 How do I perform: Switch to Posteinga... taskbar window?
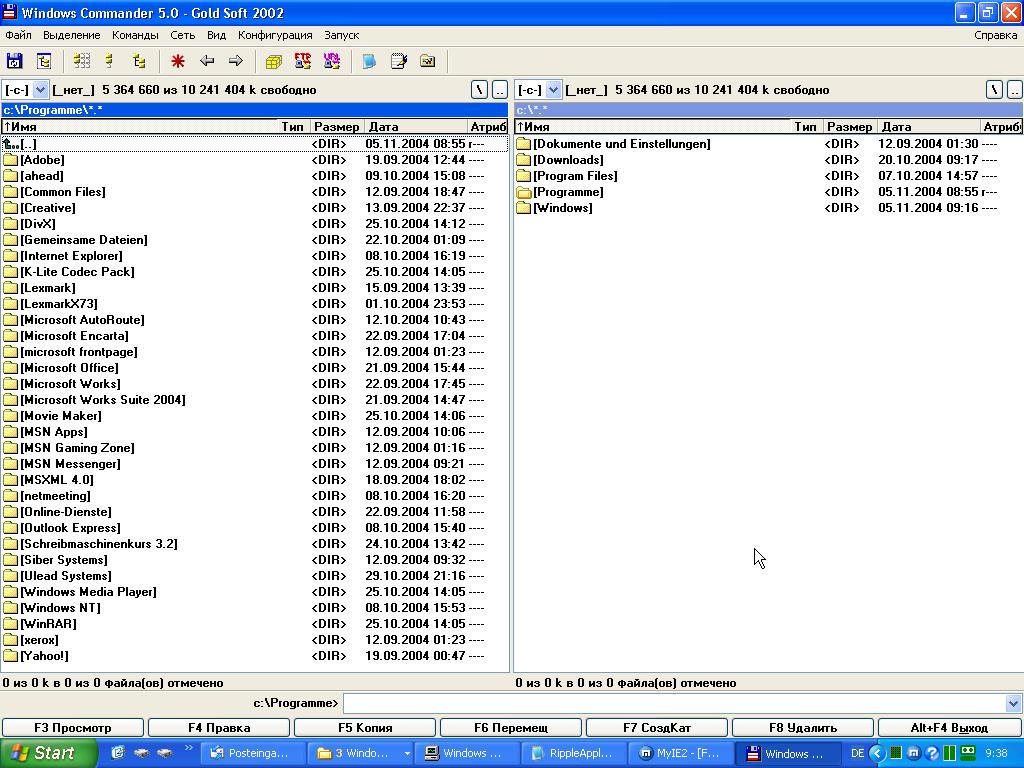(253, 754)
